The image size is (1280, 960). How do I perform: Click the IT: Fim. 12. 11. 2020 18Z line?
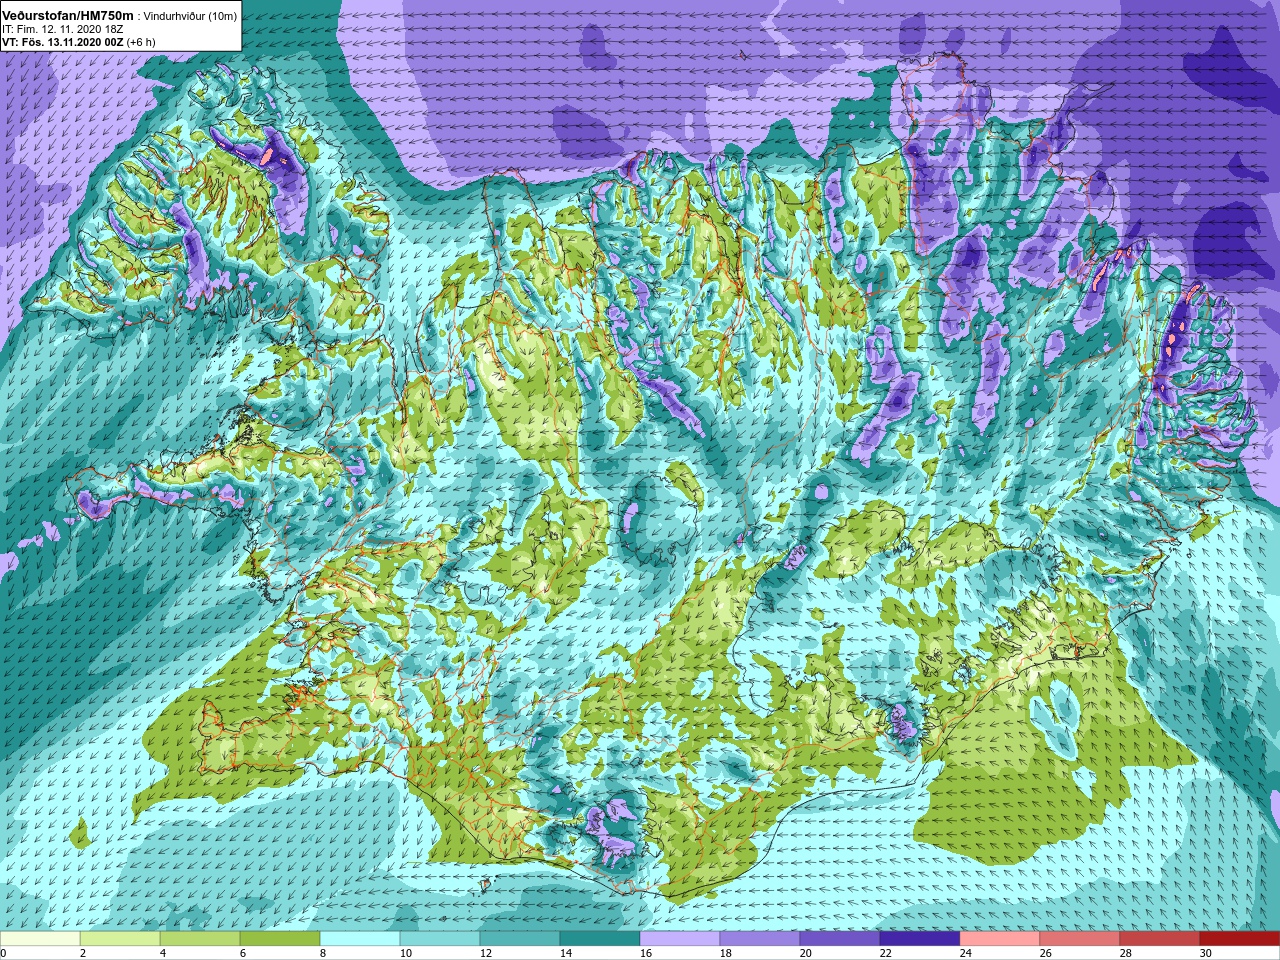coord(63,29)
